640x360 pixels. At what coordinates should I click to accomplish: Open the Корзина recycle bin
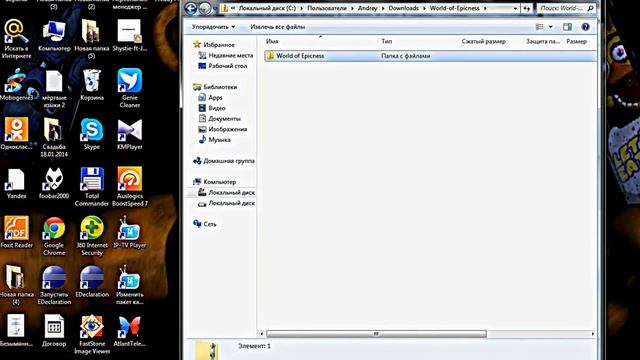(92, 84)
